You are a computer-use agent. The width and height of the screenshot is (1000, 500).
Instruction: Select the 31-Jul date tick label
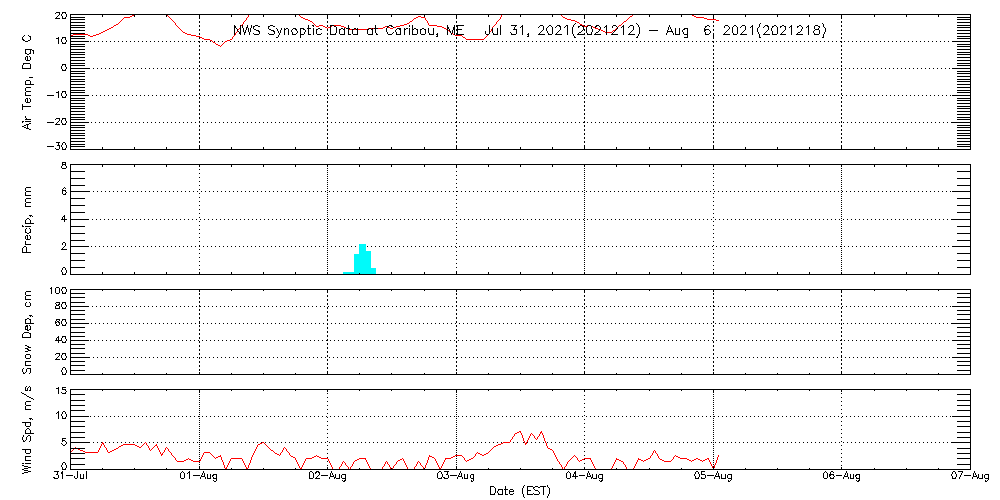pyautogui.click(x=71, y=477)
